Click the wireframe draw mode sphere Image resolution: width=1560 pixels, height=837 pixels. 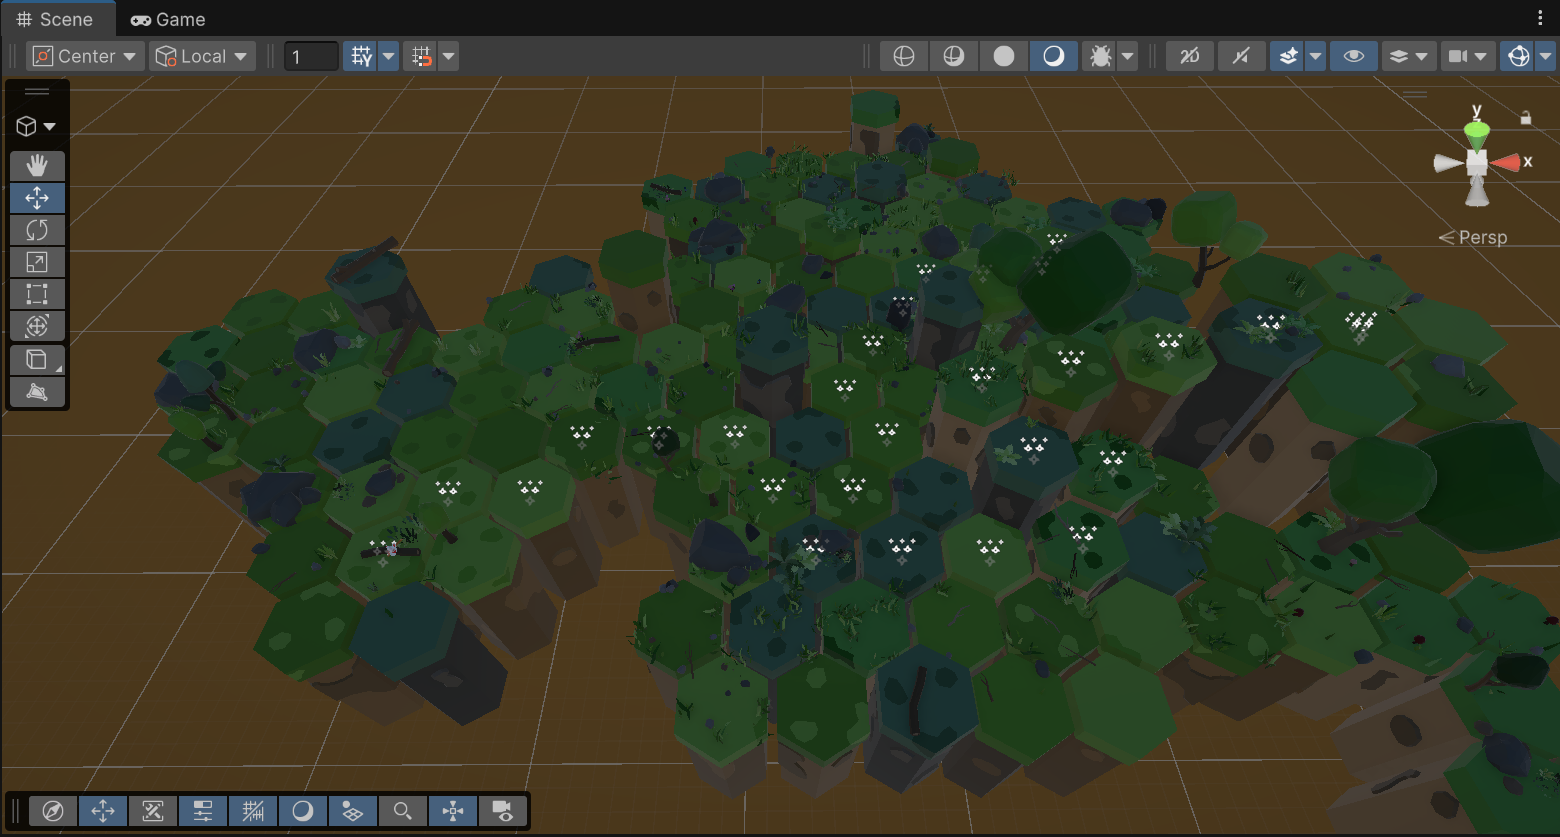pyautogui.click(x=904, y=56)
